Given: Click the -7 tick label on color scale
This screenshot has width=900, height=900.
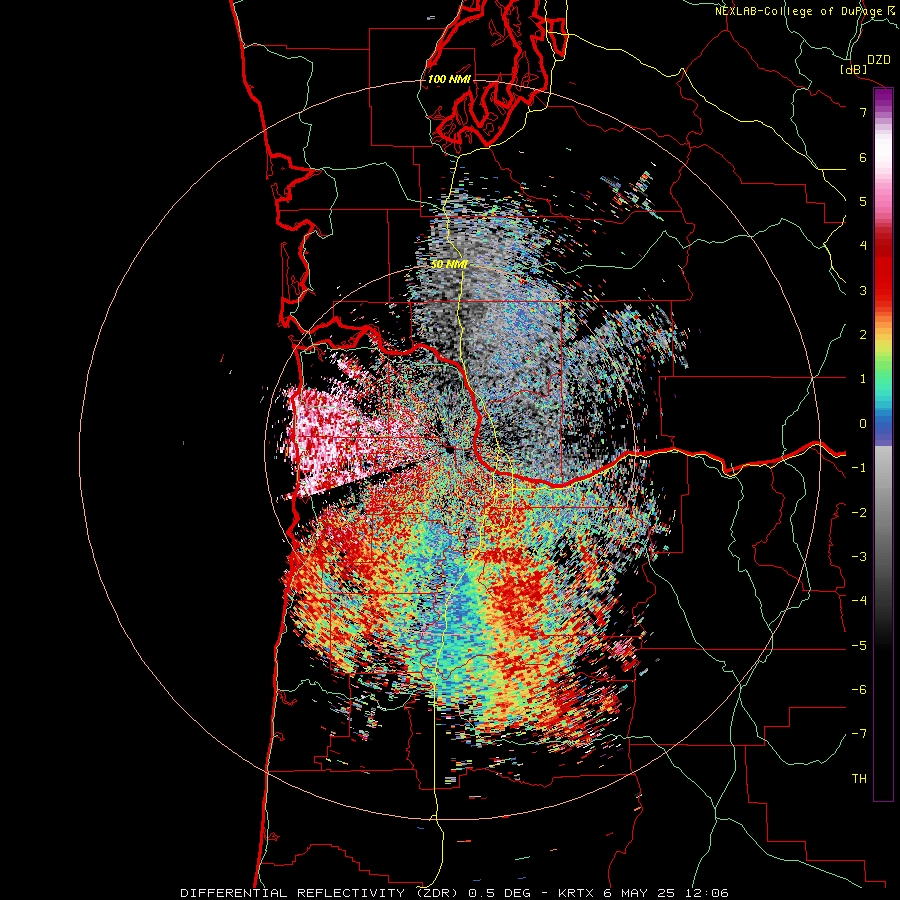Looking at the screenshot, I should coord(859,734).
